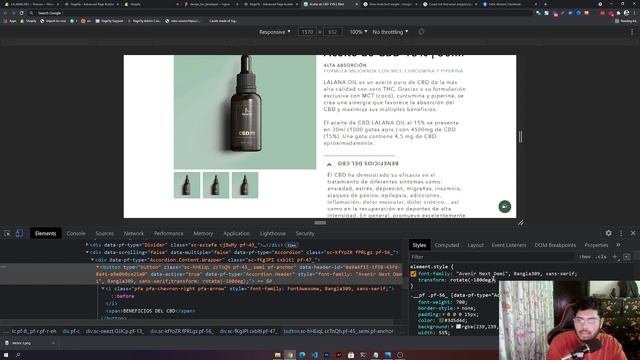Activate the inspect element picker icon
Screen dimensions: 640x360
click(x=7, y=233)
